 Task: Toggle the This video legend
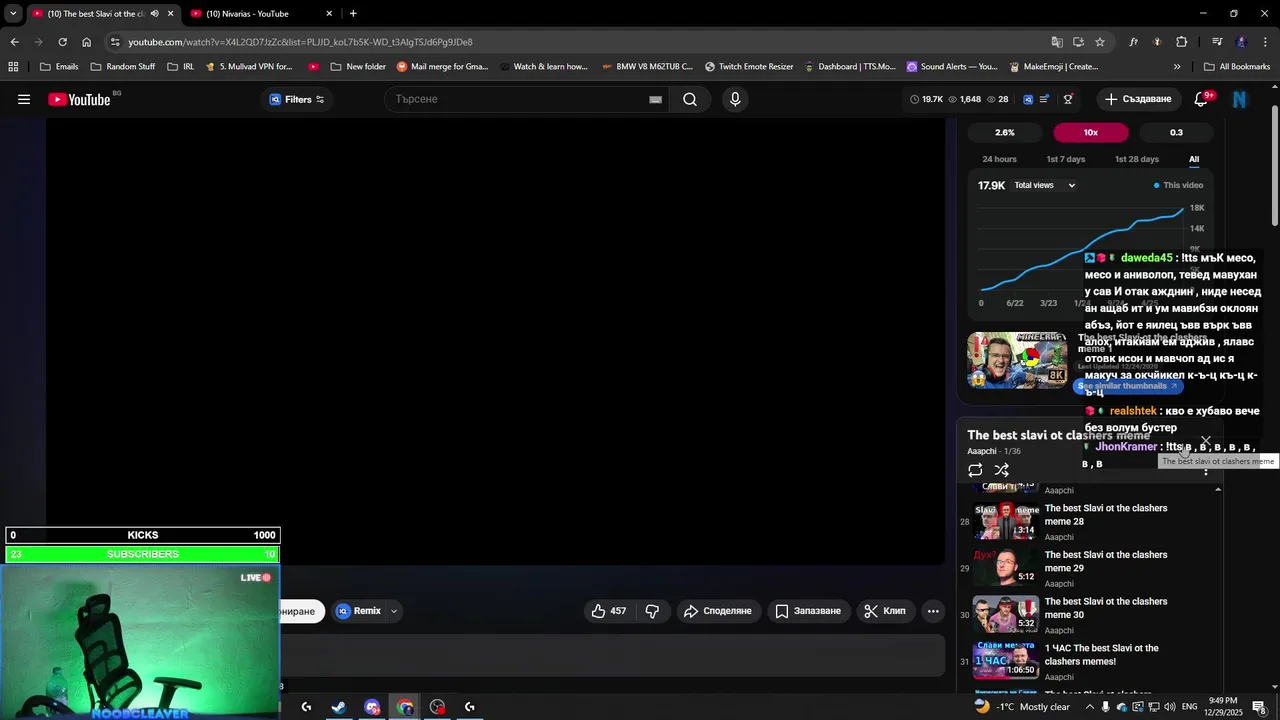coord(1178,185)
